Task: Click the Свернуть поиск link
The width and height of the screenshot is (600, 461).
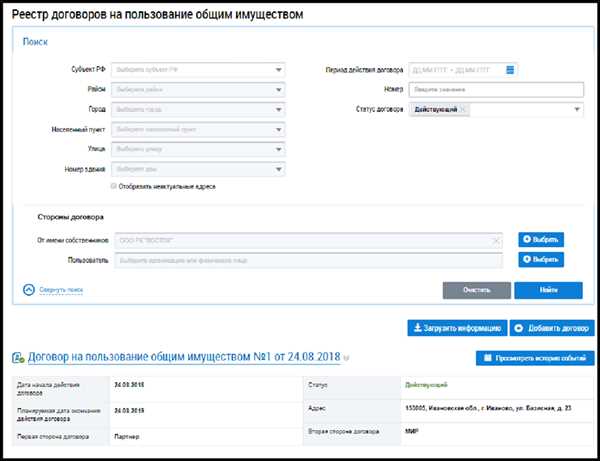Action: coord(61,290)
